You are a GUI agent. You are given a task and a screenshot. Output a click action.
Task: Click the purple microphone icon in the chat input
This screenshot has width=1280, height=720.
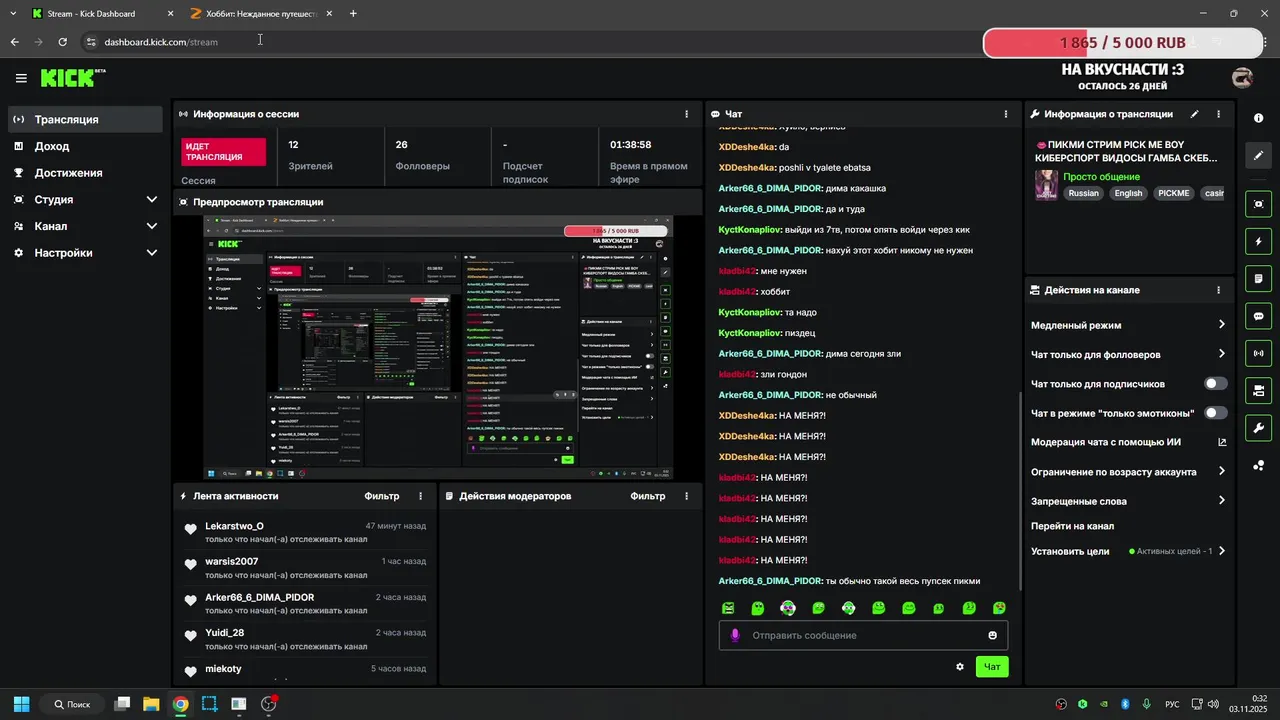pyautogui.click(x=735, y=635)
